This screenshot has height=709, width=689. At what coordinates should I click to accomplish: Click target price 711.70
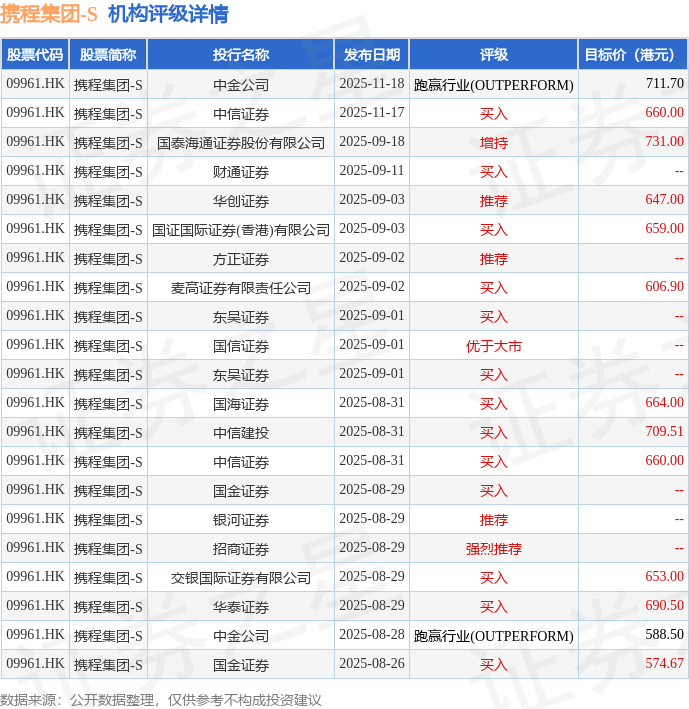(x=665, y=84)
